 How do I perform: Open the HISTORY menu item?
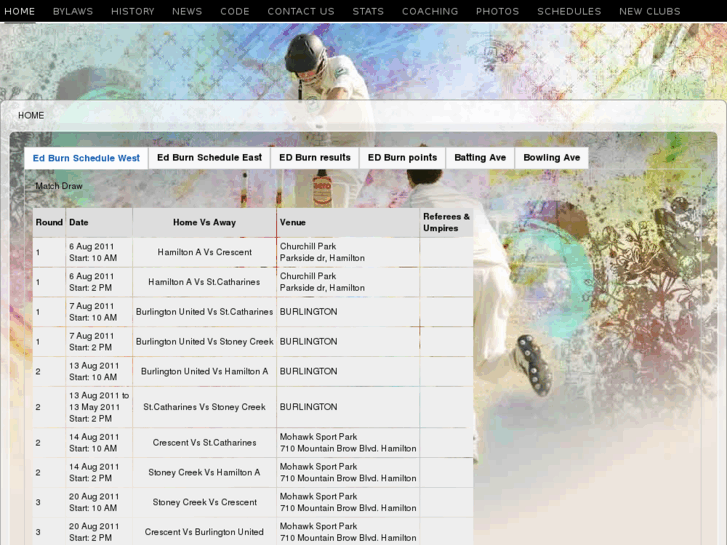tap(133, 11)
